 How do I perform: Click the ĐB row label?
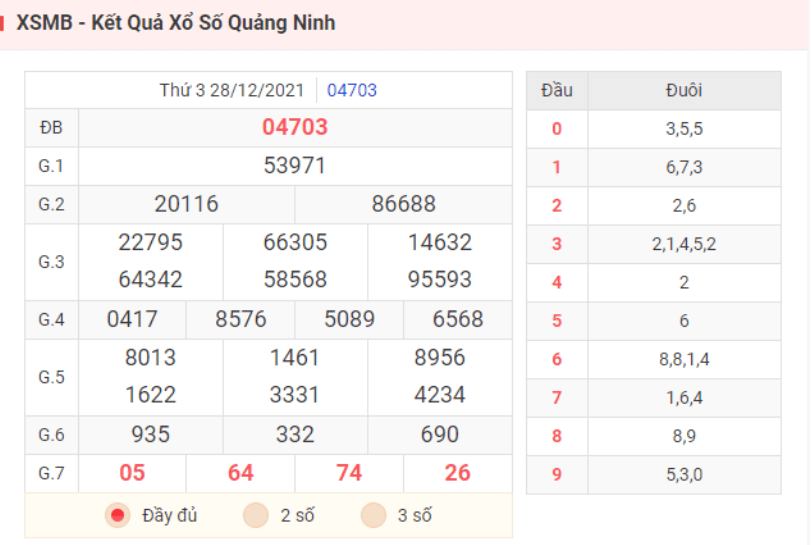pos(51,128)
